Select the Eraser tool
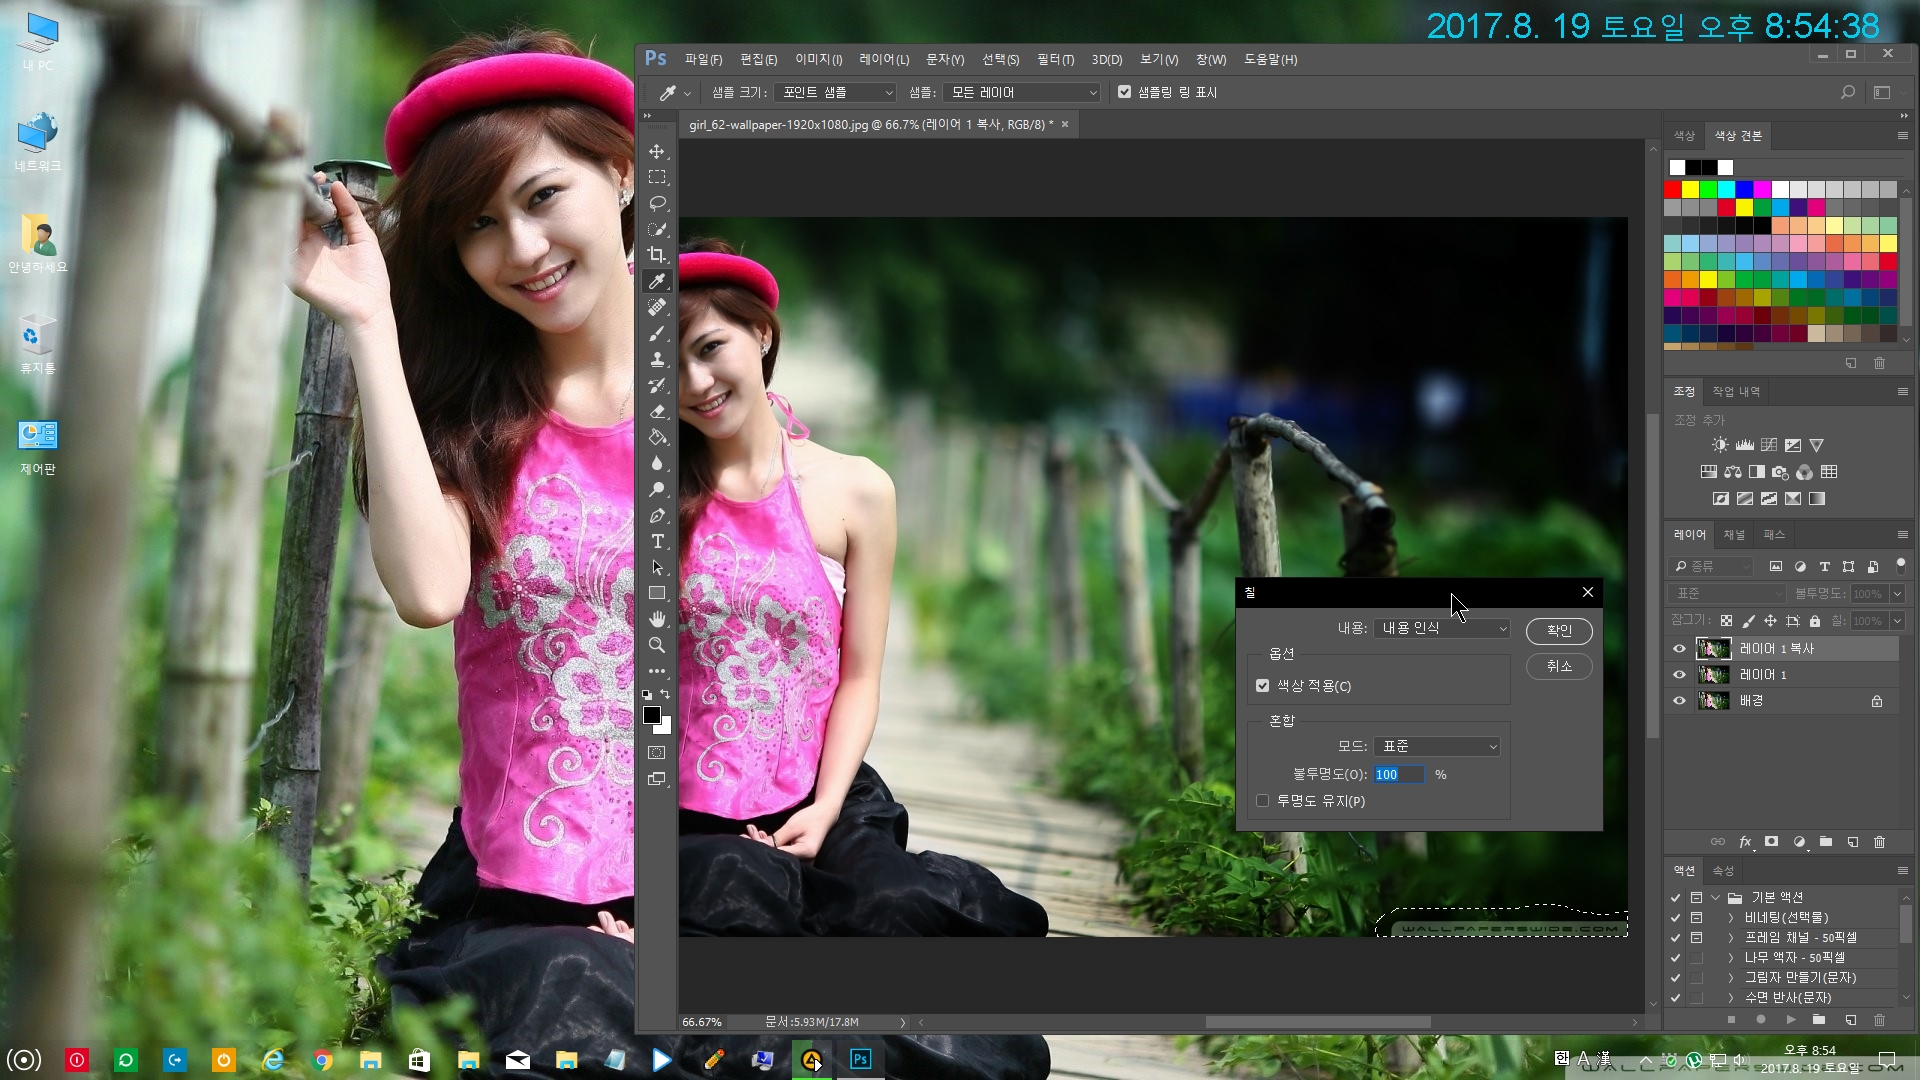This screenshot has width=1920, height=1080. click(657, 412)
